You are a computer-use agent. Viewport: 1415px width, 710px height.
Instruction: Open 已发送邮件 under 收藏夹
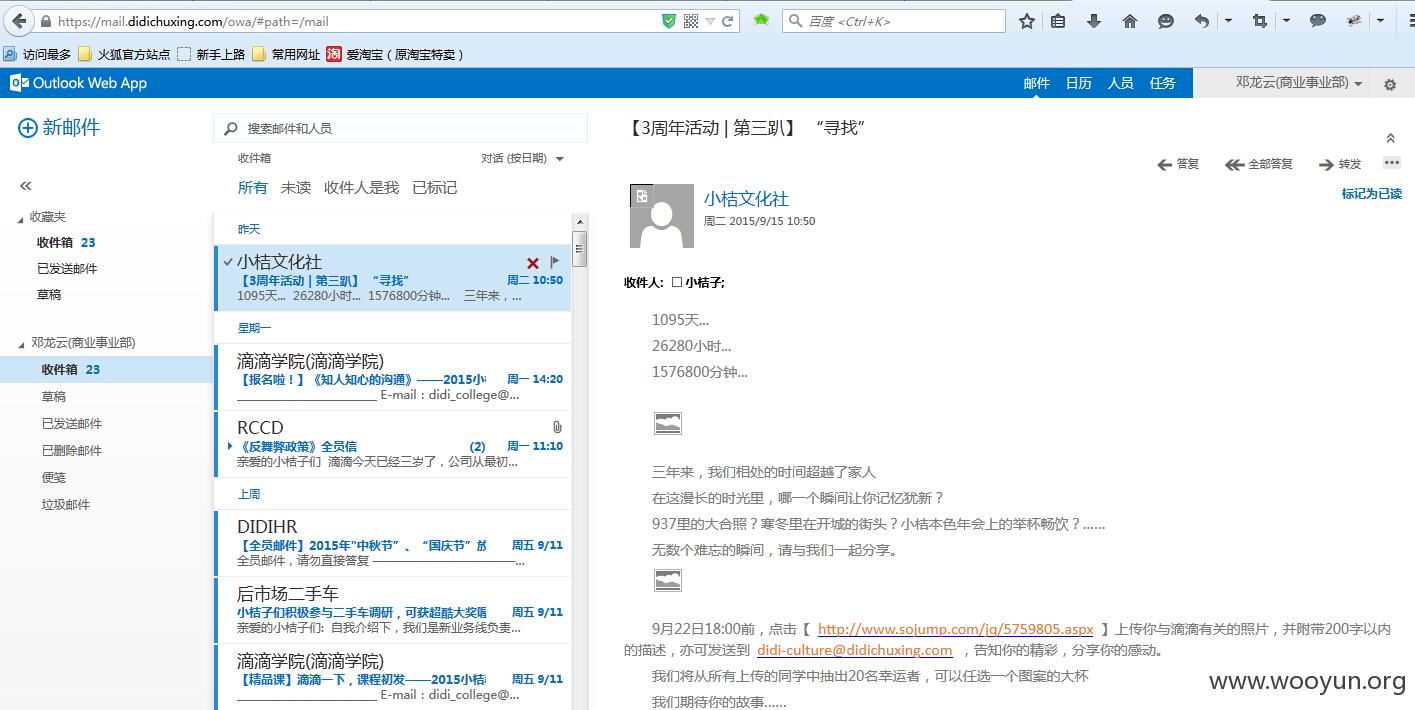tap(67, 269)
